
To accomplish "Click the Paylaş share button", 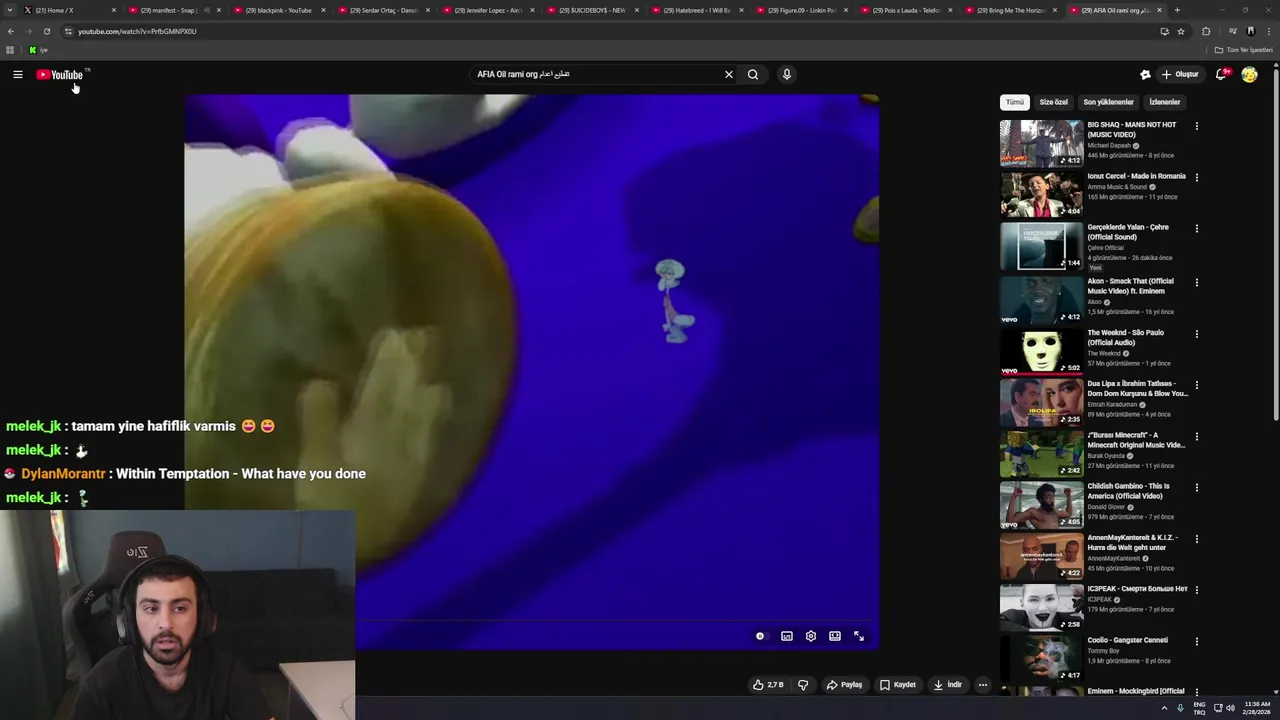I will click(844, 685).
